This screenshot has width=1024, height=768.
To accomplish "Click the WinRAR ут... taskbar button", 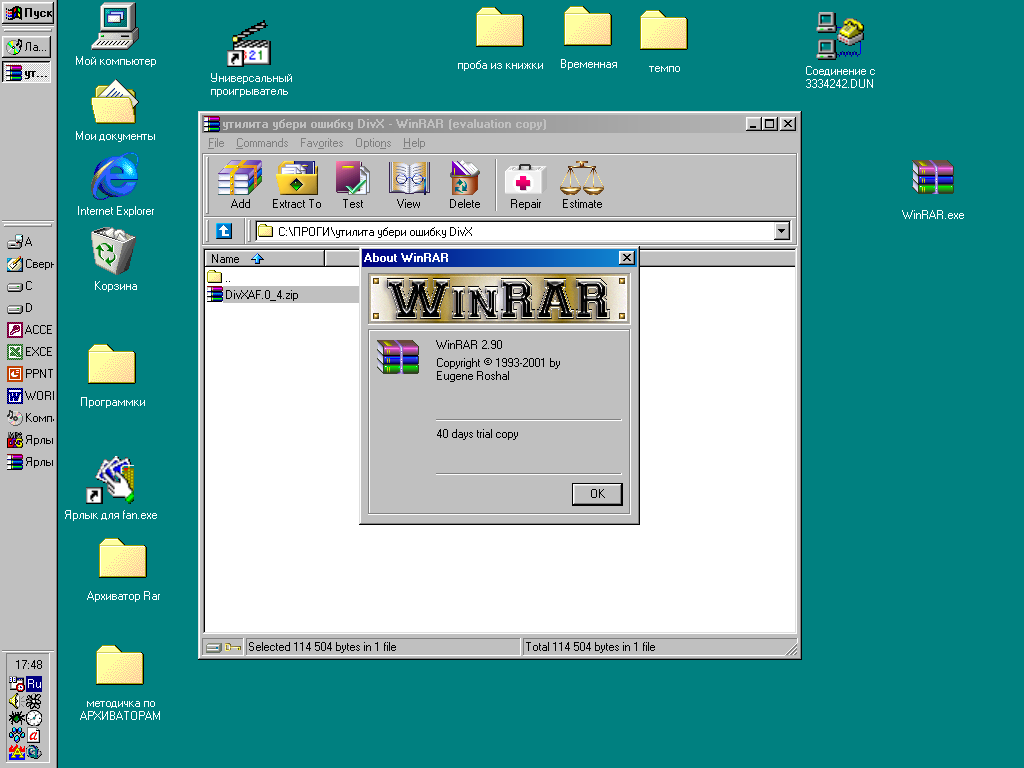I will point(27,72).
